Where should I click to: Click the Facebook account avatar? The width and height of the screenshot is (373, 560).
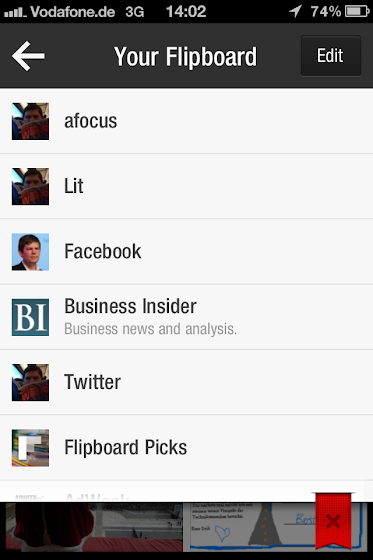pyautogui.click(x=30, y=252)
